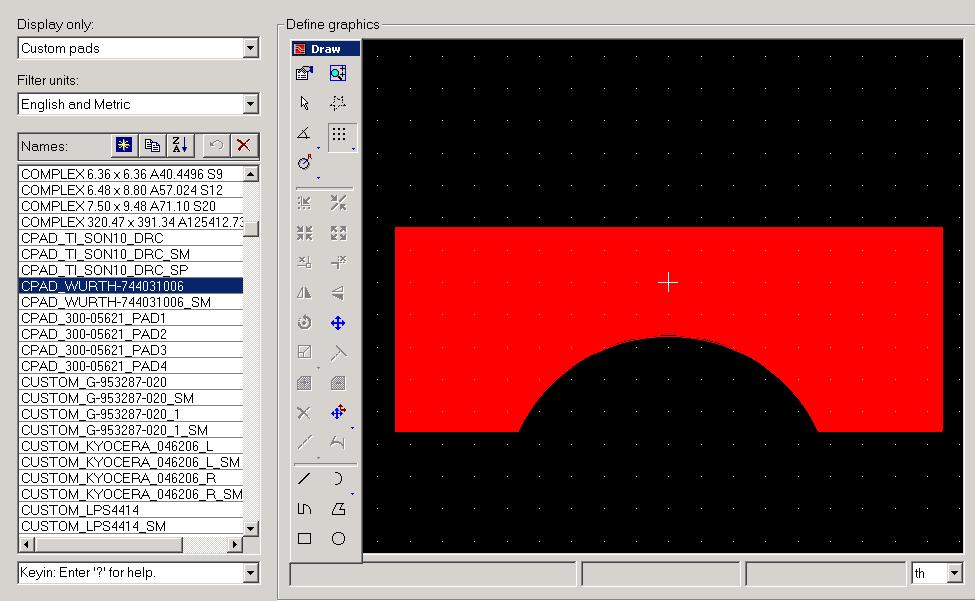Select 'CUSTOM_G-953287-020_SM' entry
Viewport: 975px width, 601px height.
(x=131, y=398)
